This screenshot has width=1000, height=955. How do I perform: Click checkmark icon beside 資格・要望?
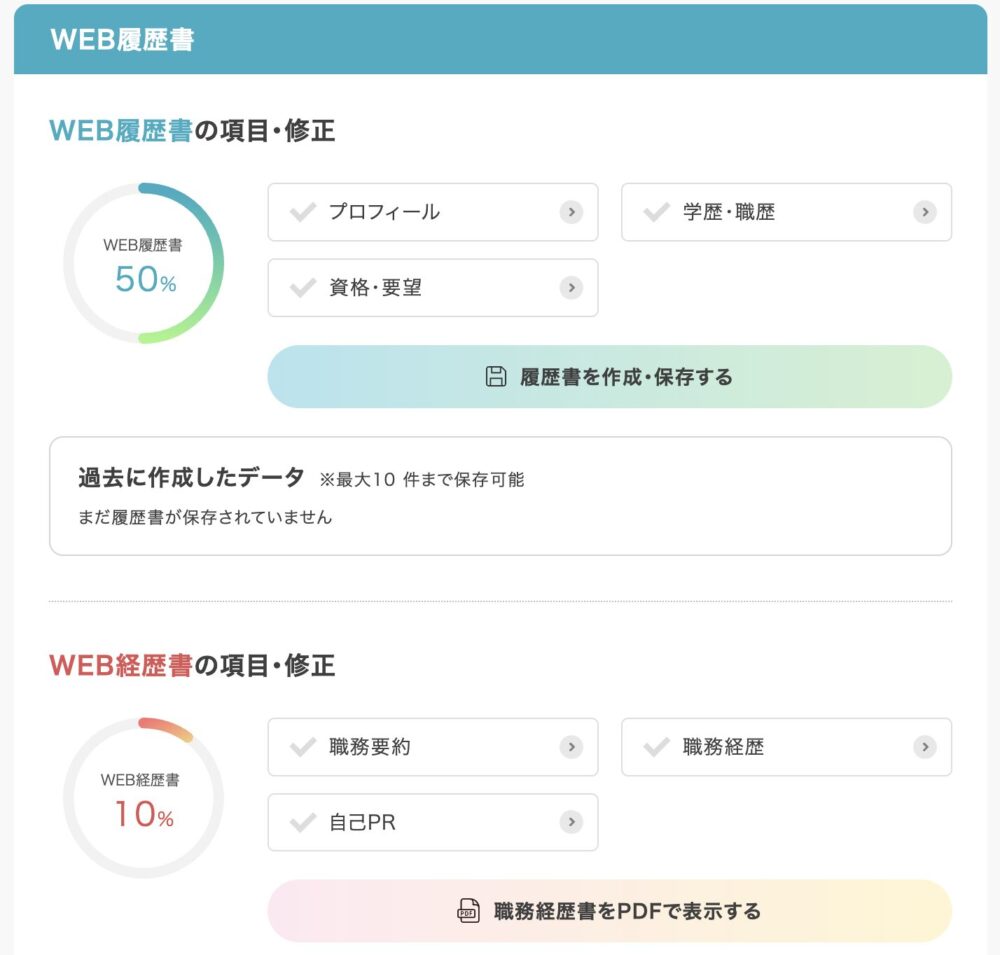pyautogui.click(x=303, y=288)
